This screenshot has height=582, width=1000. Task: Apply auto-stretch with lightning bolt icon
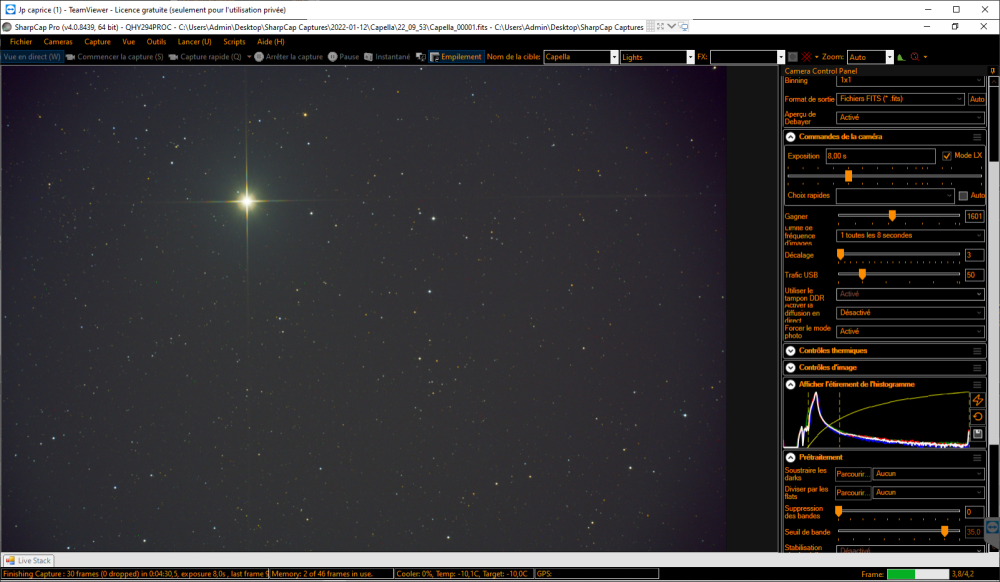coord(978,400)
